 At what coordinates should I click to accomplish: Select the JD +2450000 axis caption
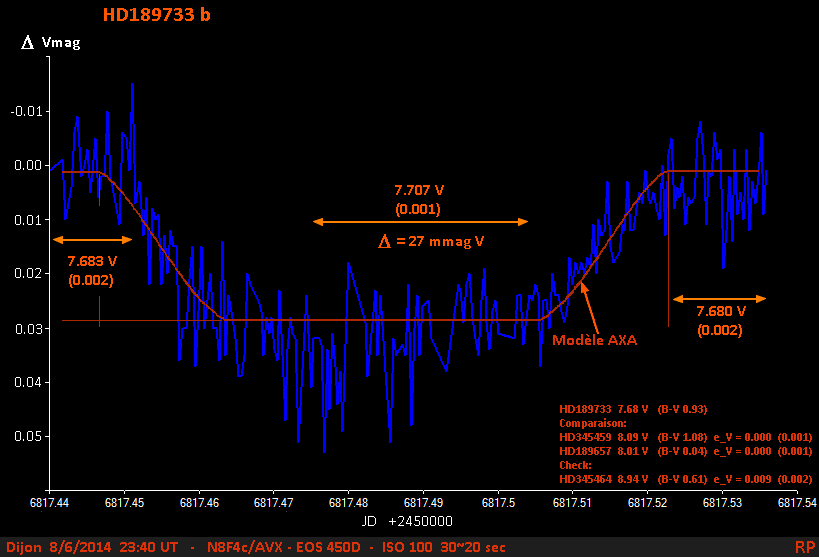412,521
